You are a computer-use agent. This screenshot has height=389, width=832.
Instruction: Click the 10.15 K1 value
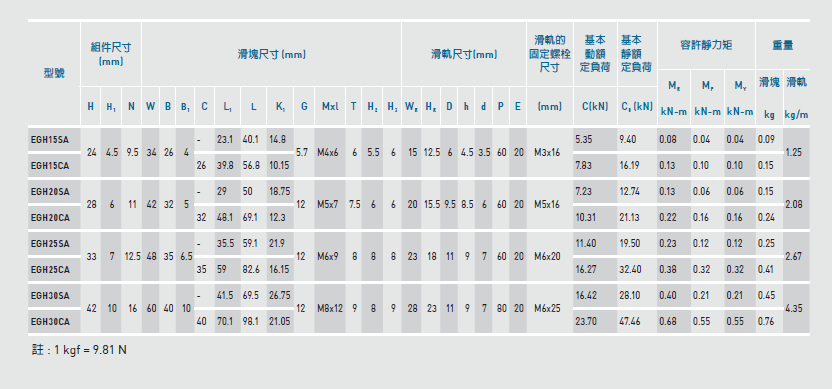279,166
